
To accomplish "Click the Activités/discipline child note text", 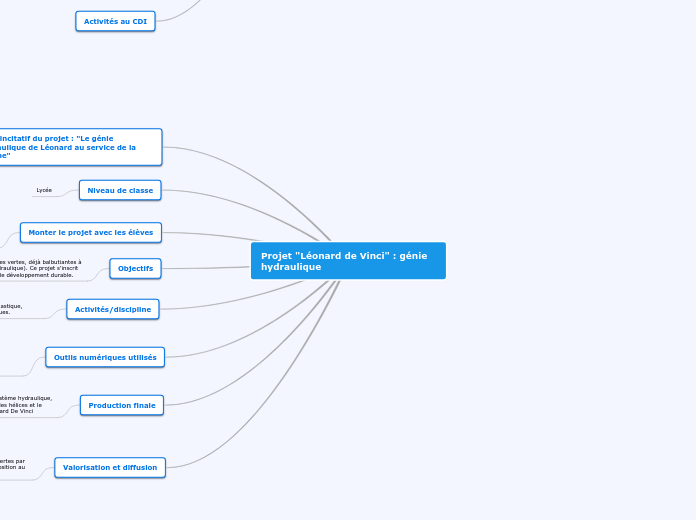I will pos(11,309).
